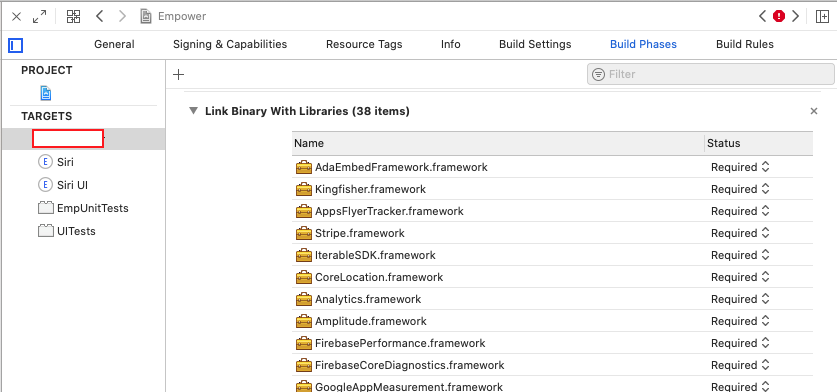Change Required status for FirebasePerformance.framework

[x=741, y=343]
